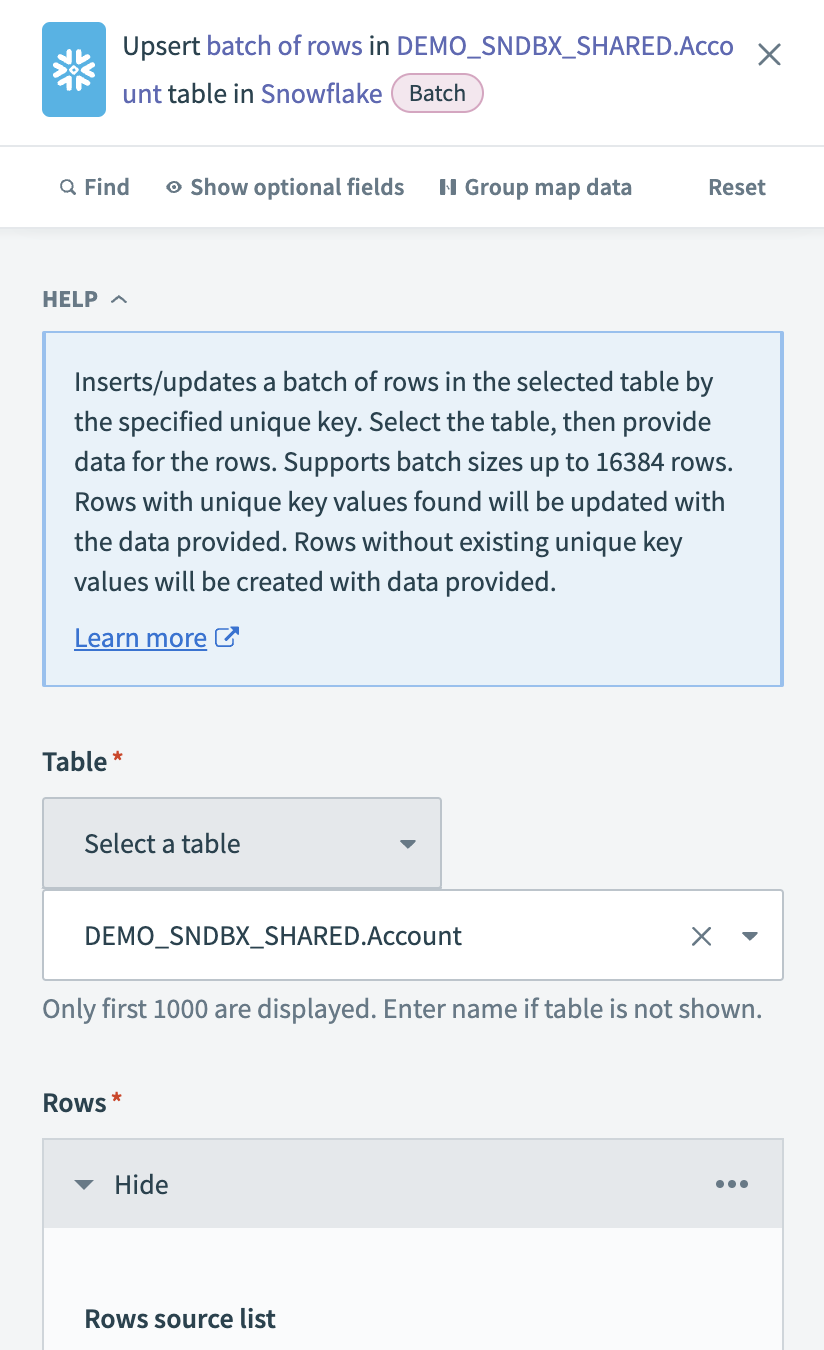Close the step configuration panel
Viewport: 824px width, 1350px height.
(769, 55)
